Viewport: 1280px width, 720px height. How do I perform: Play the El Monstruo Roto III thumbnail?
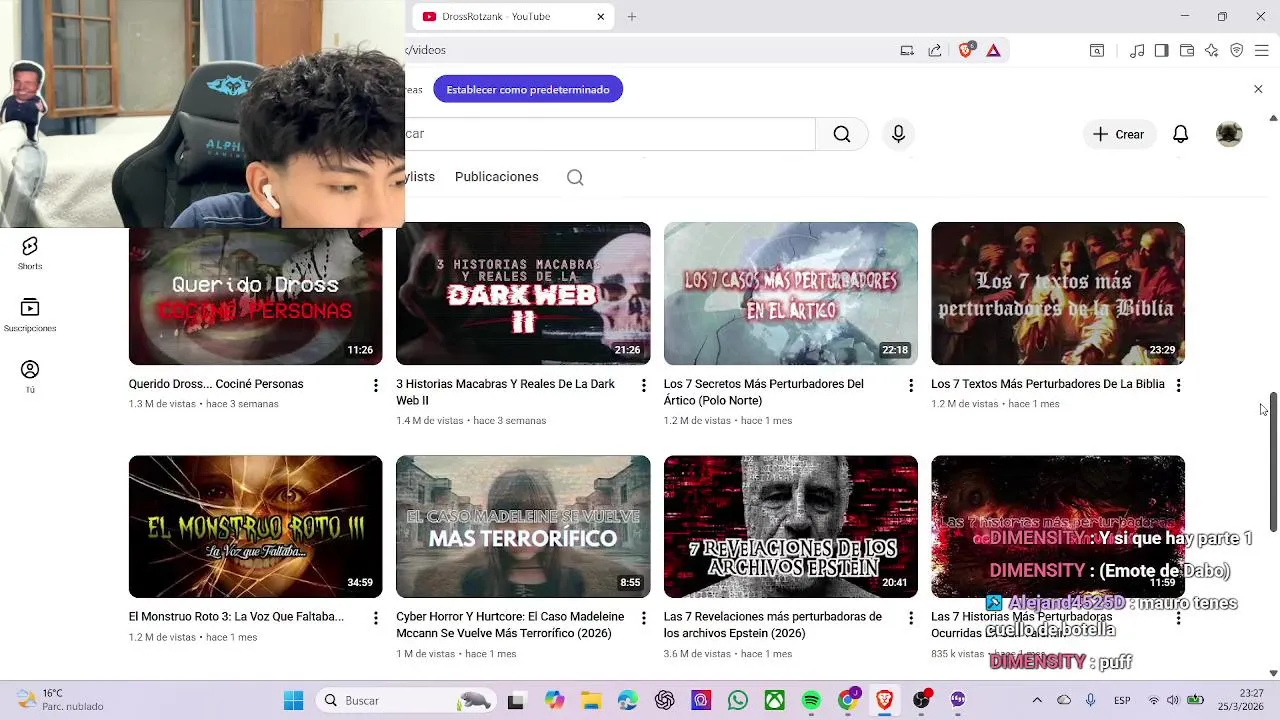pyautogui.click(x=255, y=526)
